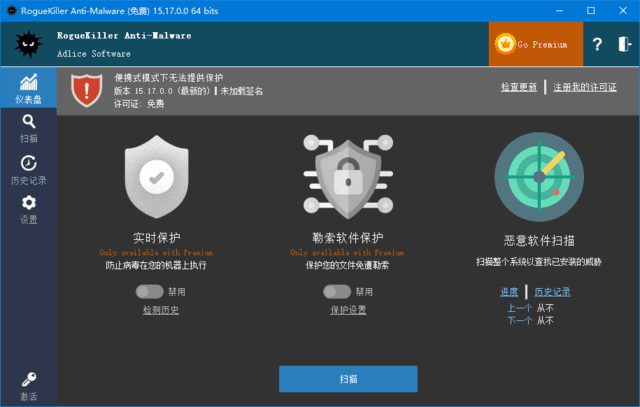This screenshot has height=407, width=640.
Task: Click the 上一个 从不 last scan text
Action: [531, 308]
